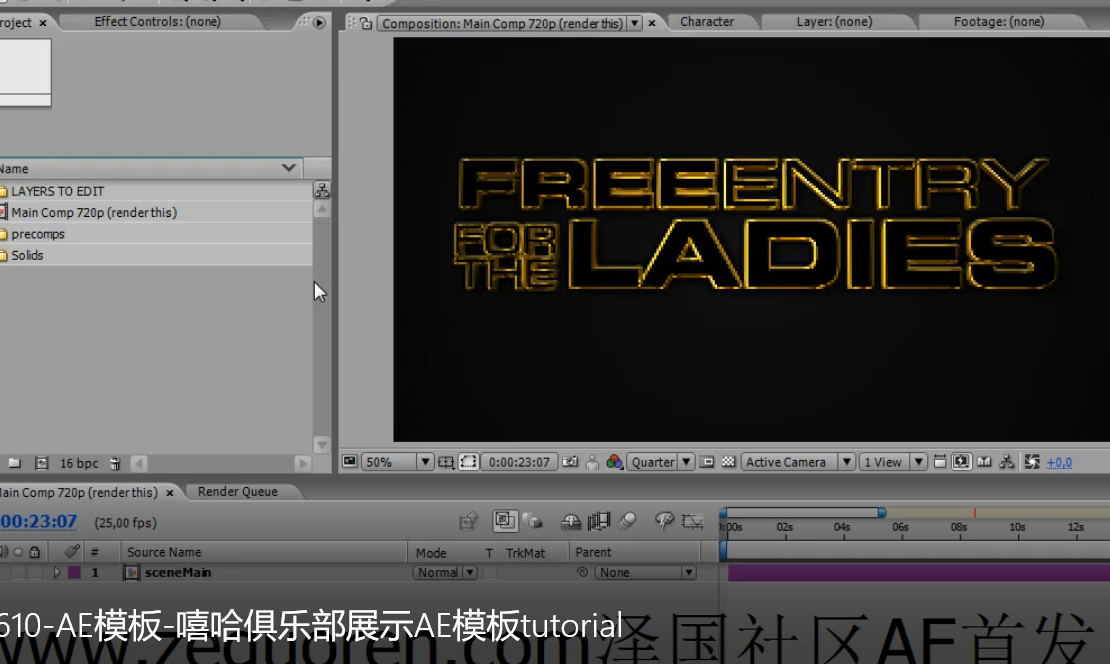Open 1 View layout dropdown
The width and height of the screenshot is (1110, 664).
click(x=893, y=462)
